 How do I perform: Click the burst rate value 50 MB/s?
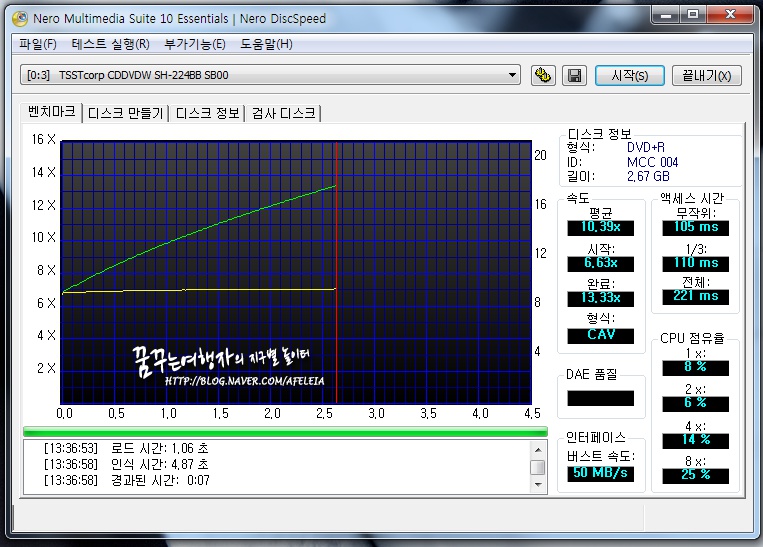pyautogui.click(x=600, y=474)
